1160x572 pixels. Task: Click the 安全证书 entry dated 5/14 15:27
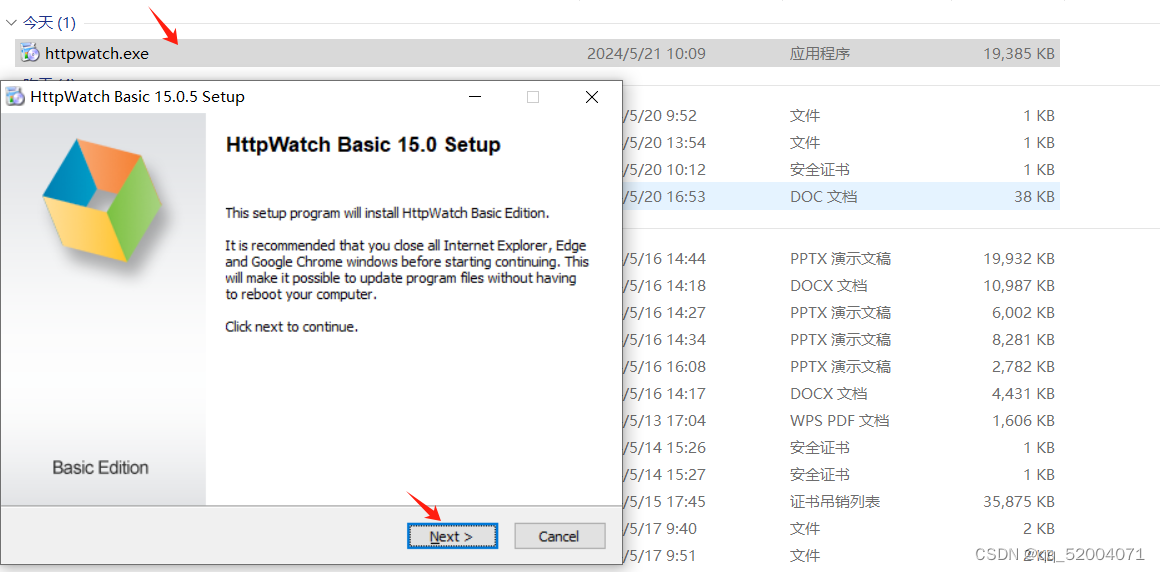click(x=819, y=474)
